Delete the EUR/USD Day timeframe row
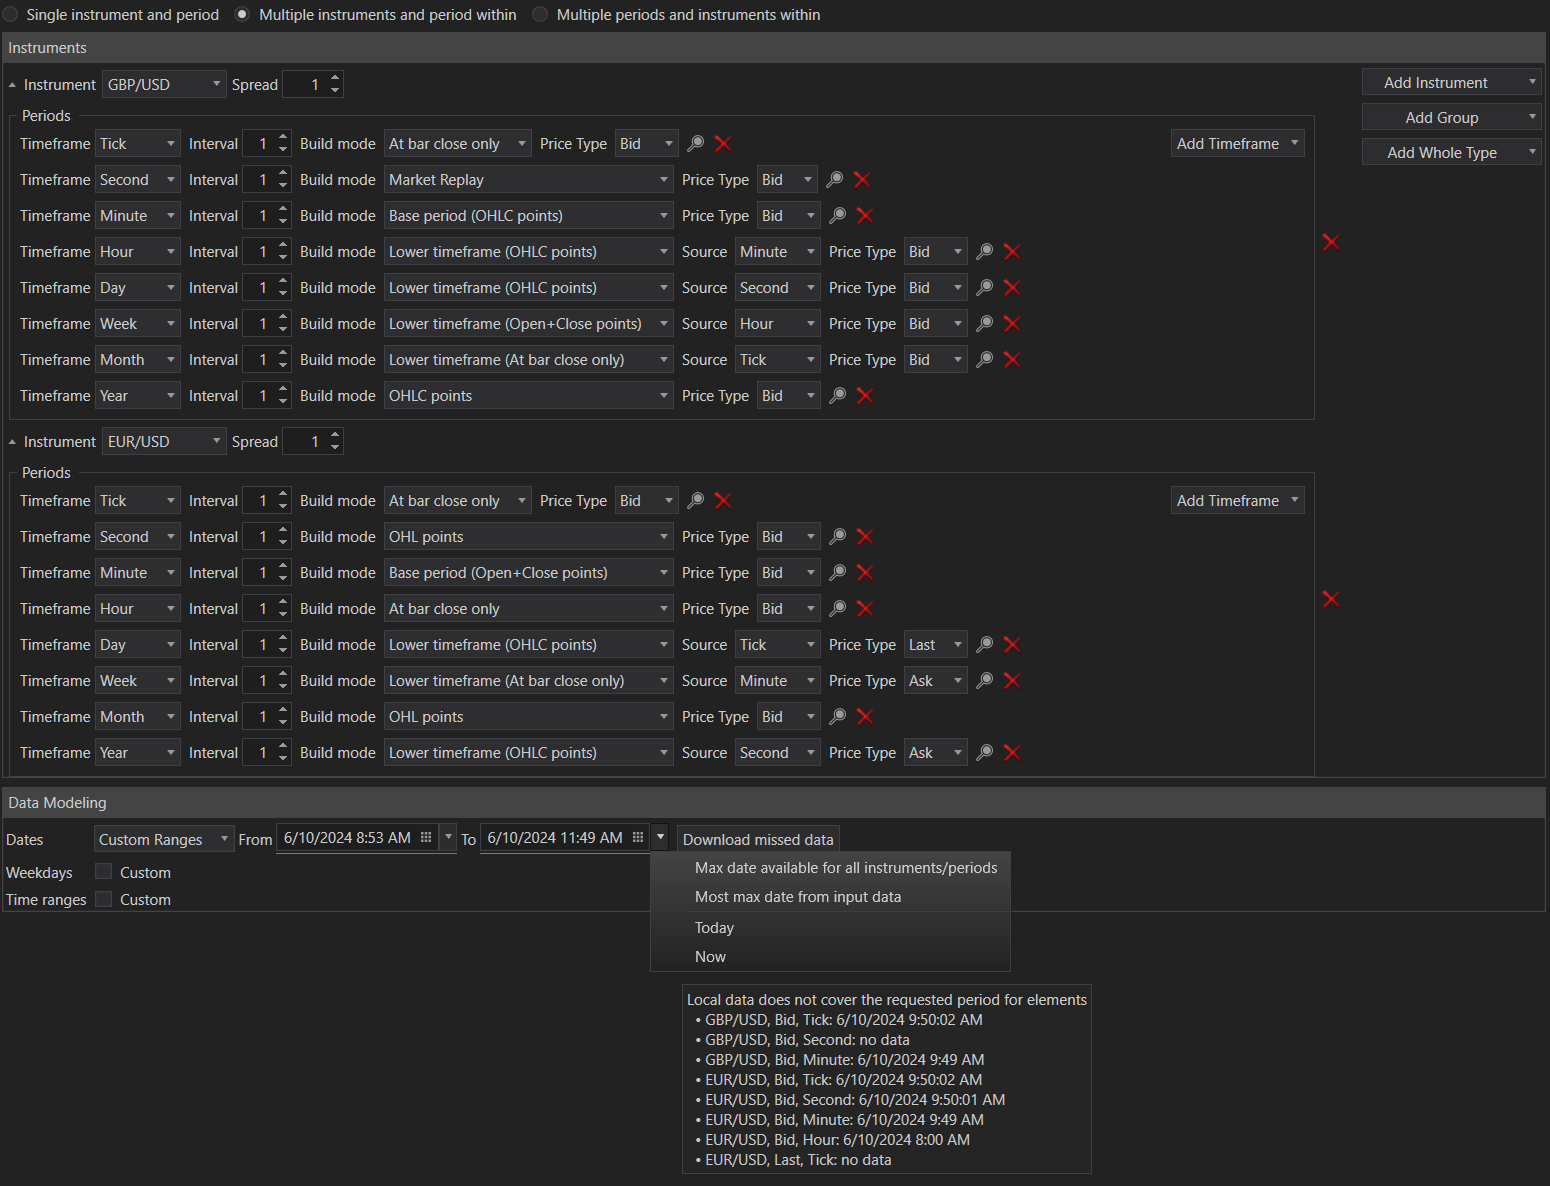The width and height of the screenshot is (1550, 1186). [x=1012, y=645]
